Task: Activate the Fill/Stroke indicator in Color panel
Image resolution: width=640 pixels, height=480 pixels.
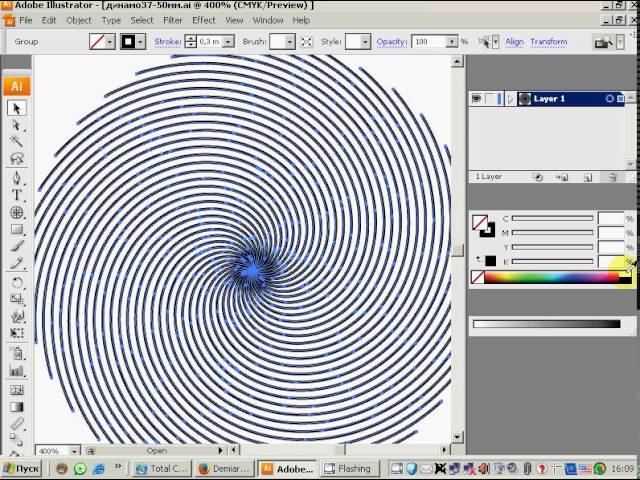Action: [484, 227]
